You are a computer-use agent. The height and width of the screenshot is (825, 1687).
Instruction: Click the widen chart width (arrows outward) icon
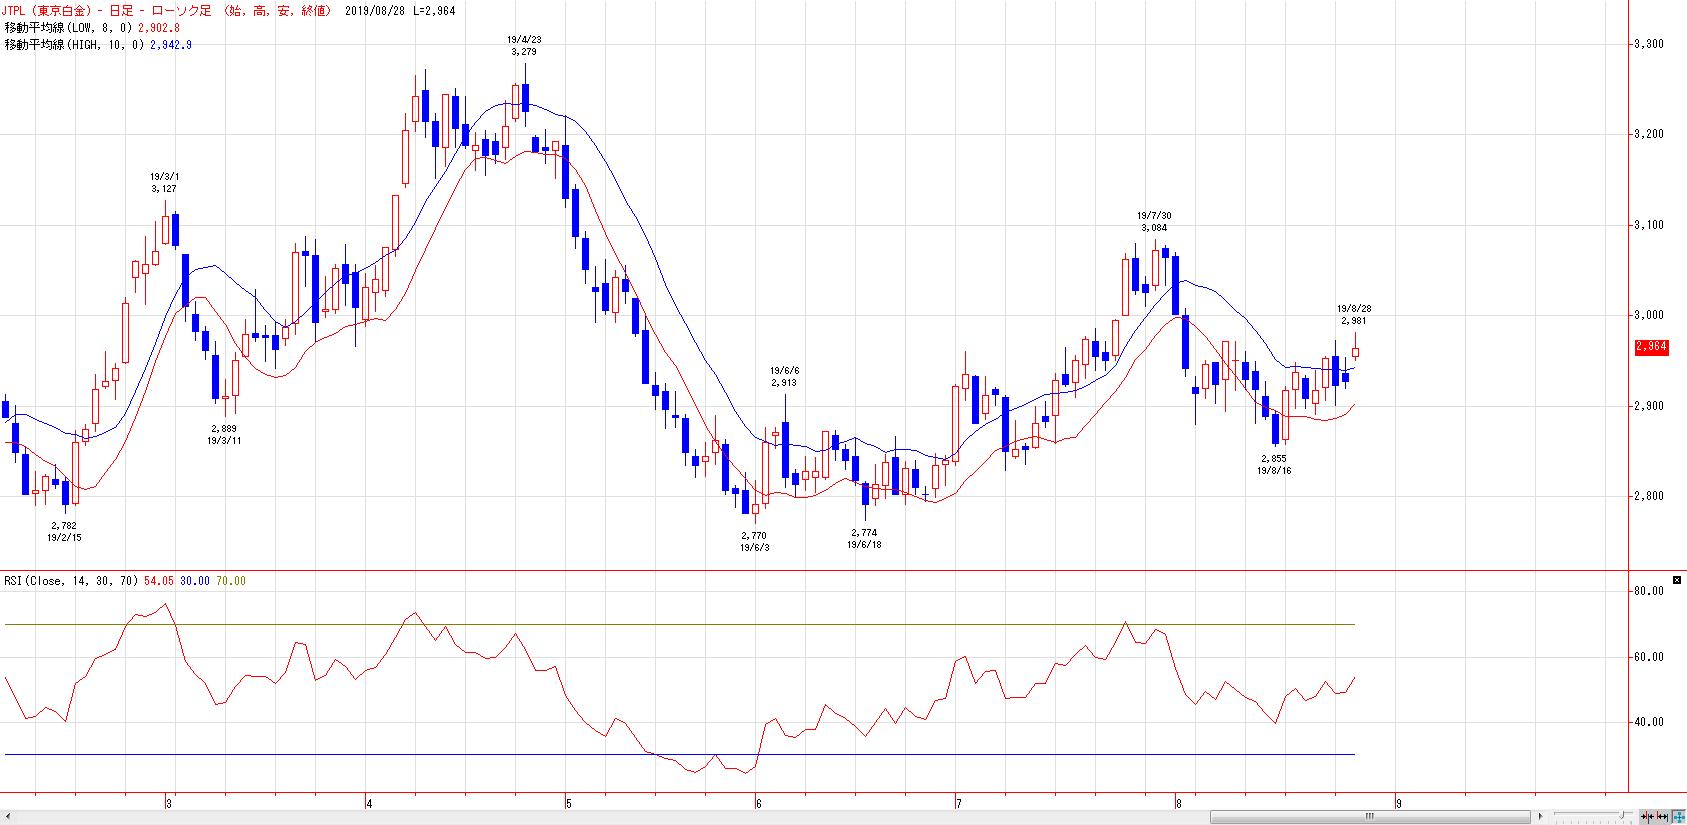(x=1662, y=816)
